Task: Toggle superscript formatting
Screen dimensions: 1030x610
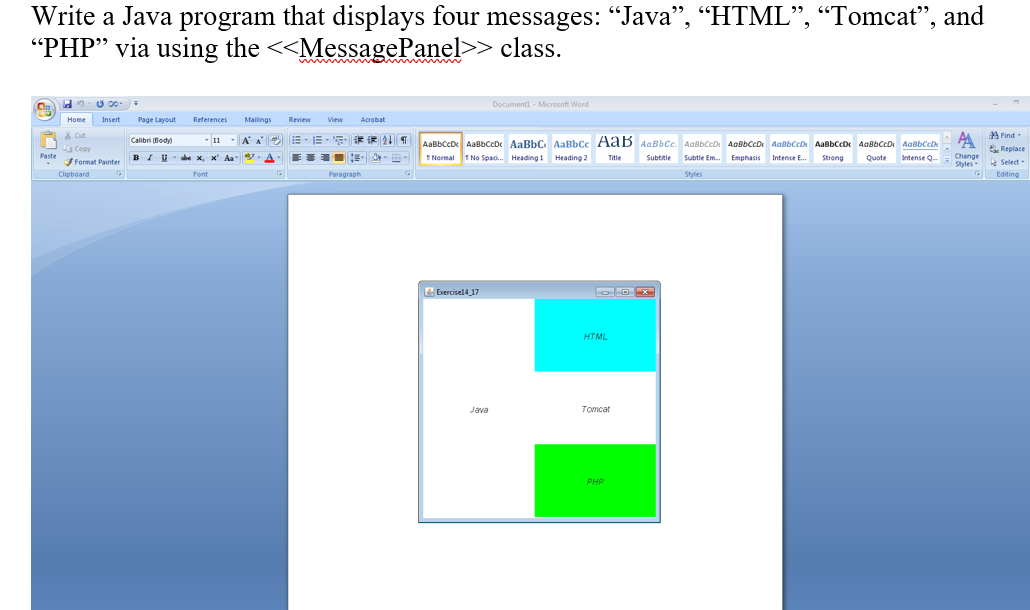Action: (x=214, y=157)
